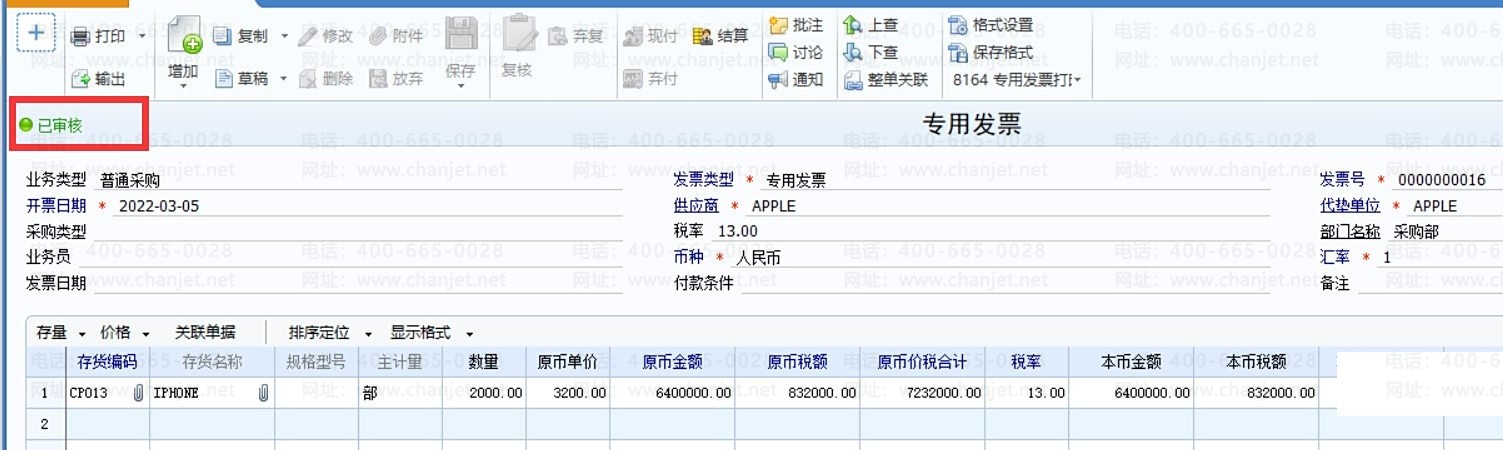Click 上查 (Trace up) icon

coord(853,25)
